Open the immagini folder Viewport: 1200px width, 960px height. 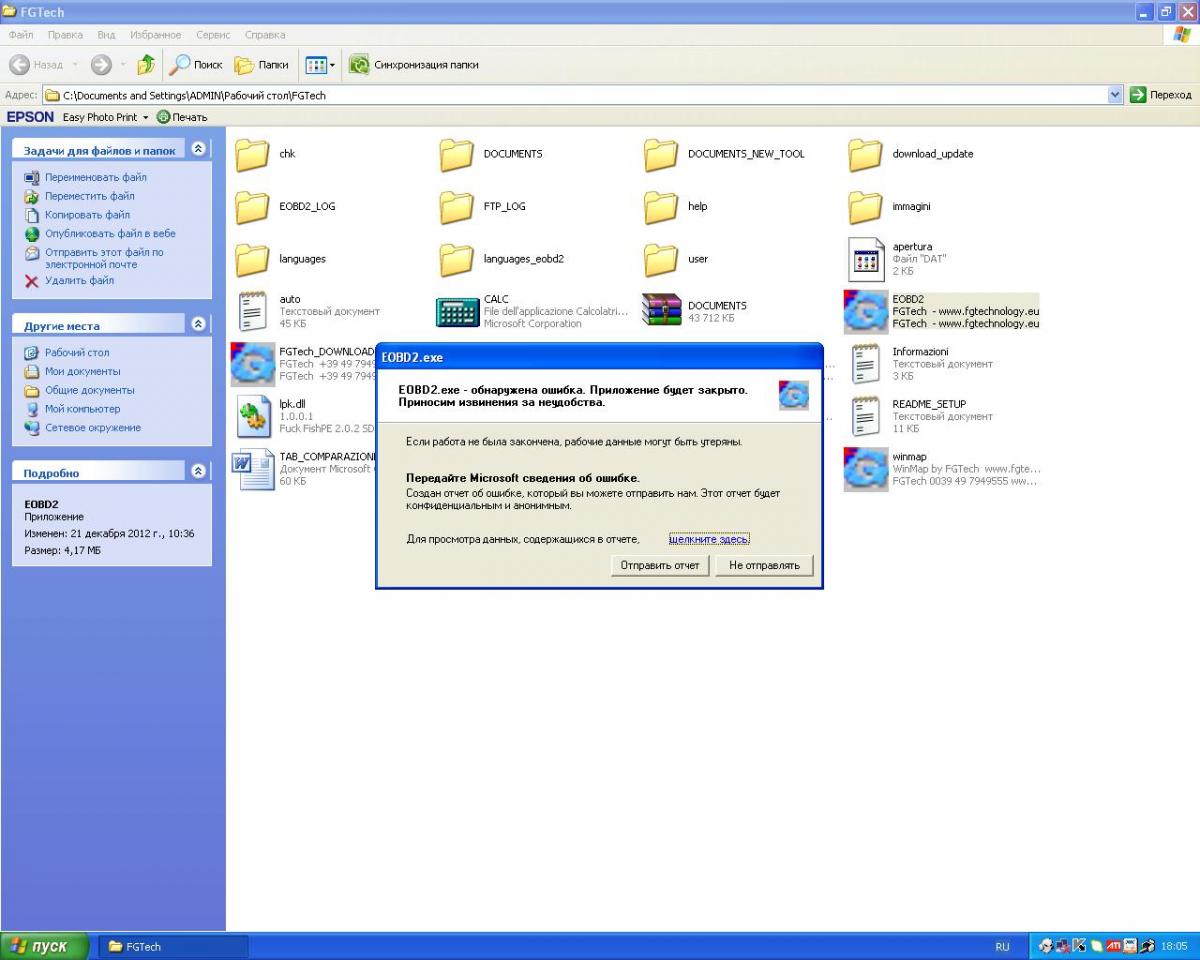[865, 206]
